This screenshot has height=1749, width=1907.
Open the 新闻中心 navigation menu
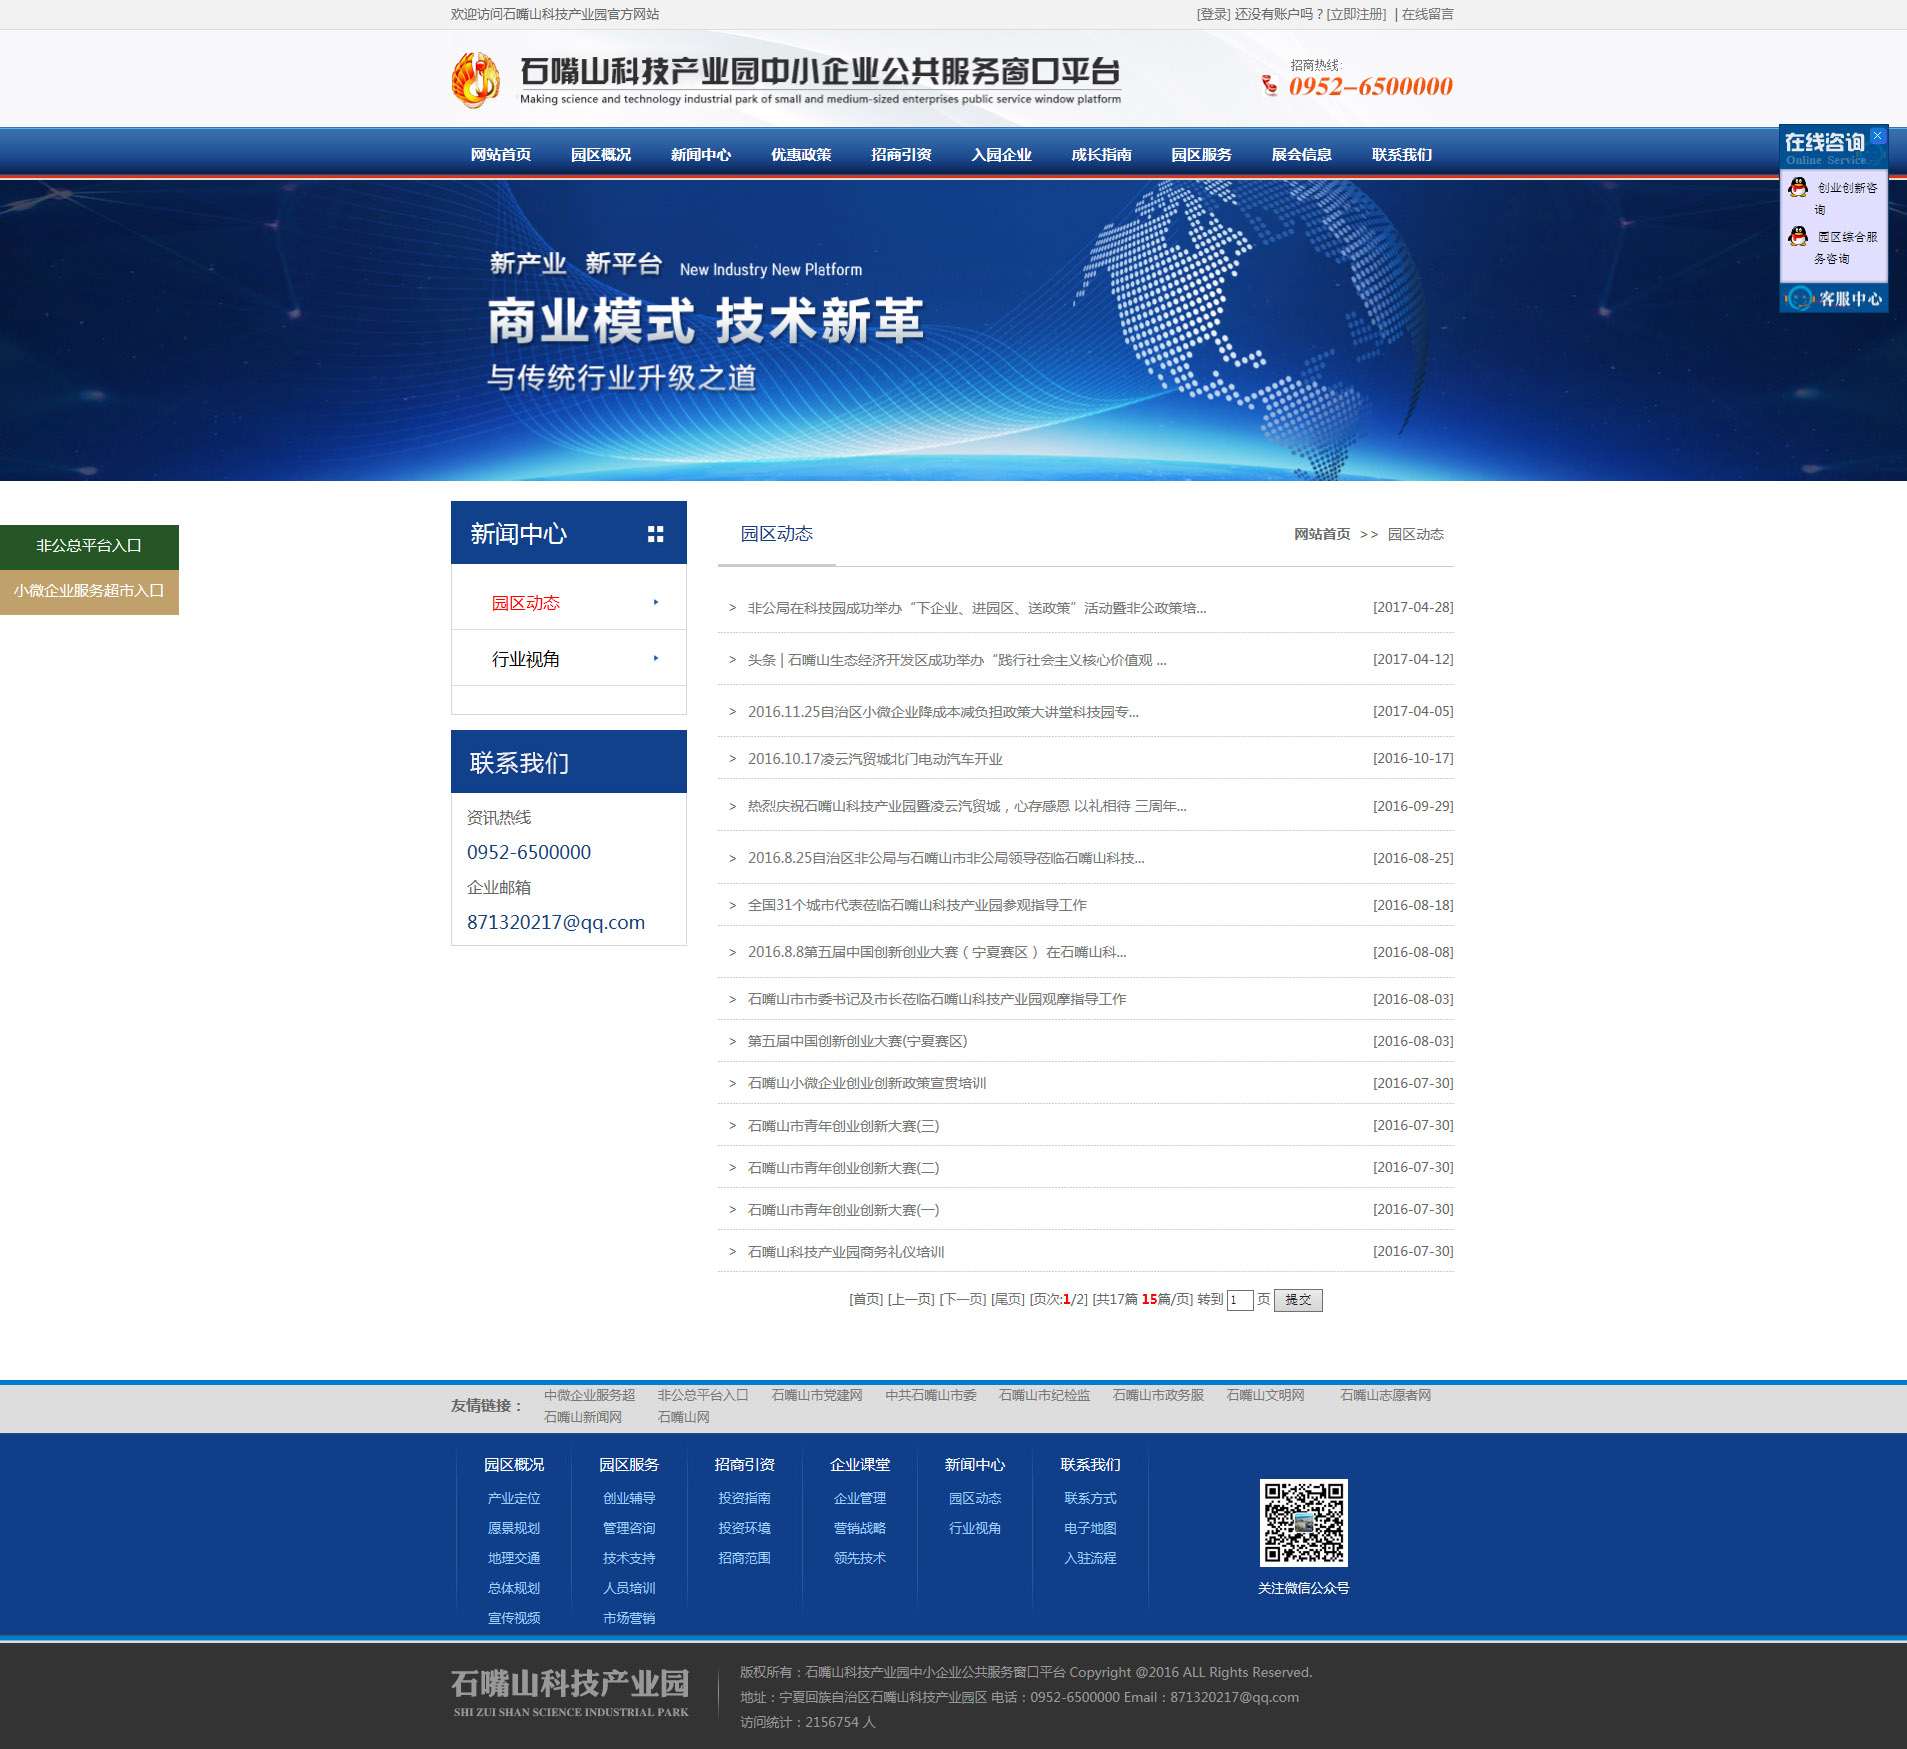pos(700,155)
